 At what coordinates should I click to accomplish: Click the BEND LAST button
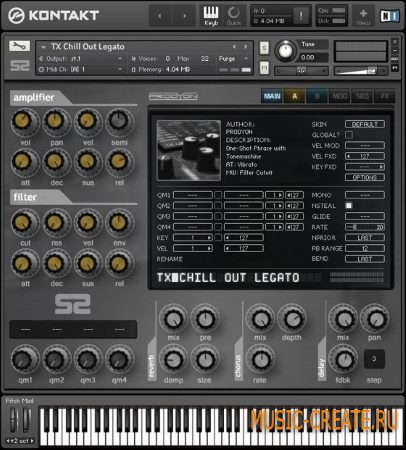pos(365,259)
